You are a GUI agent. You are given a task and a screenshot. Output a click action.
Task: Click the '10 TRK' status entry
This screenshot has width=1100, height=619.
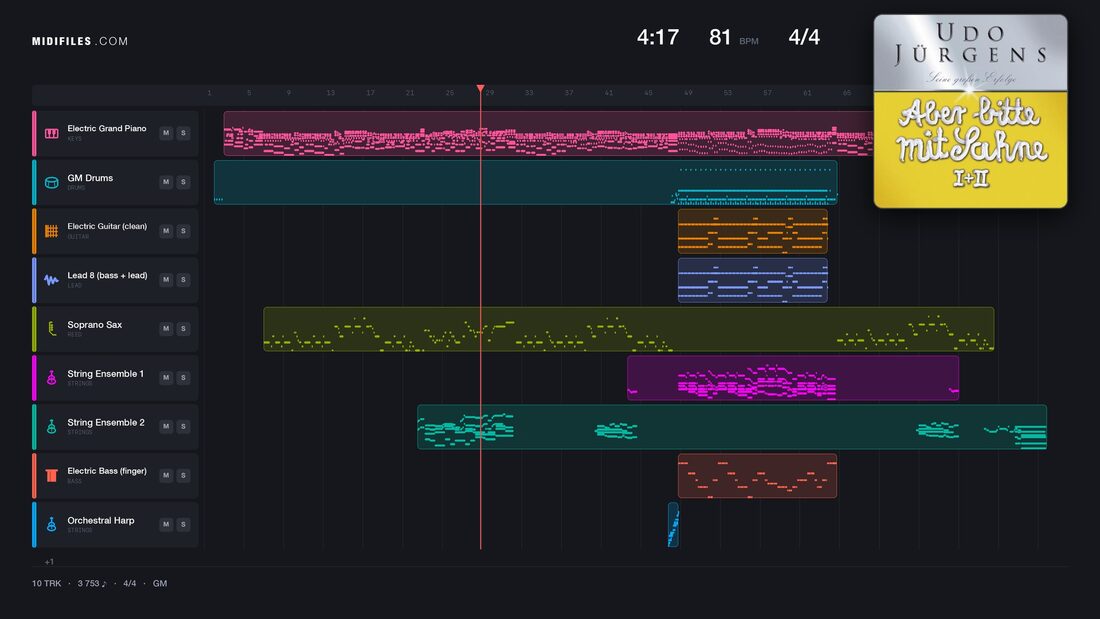pyautogui.click(x=46, y=583)
